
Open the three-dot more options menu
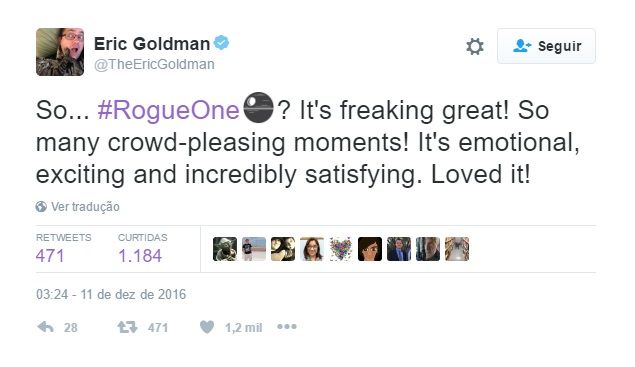287,326
